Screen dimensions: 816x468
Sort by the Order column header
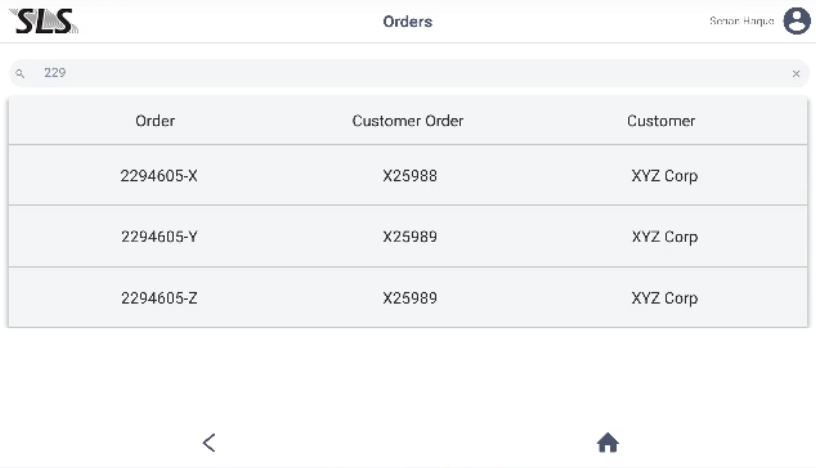coord(155,121)
